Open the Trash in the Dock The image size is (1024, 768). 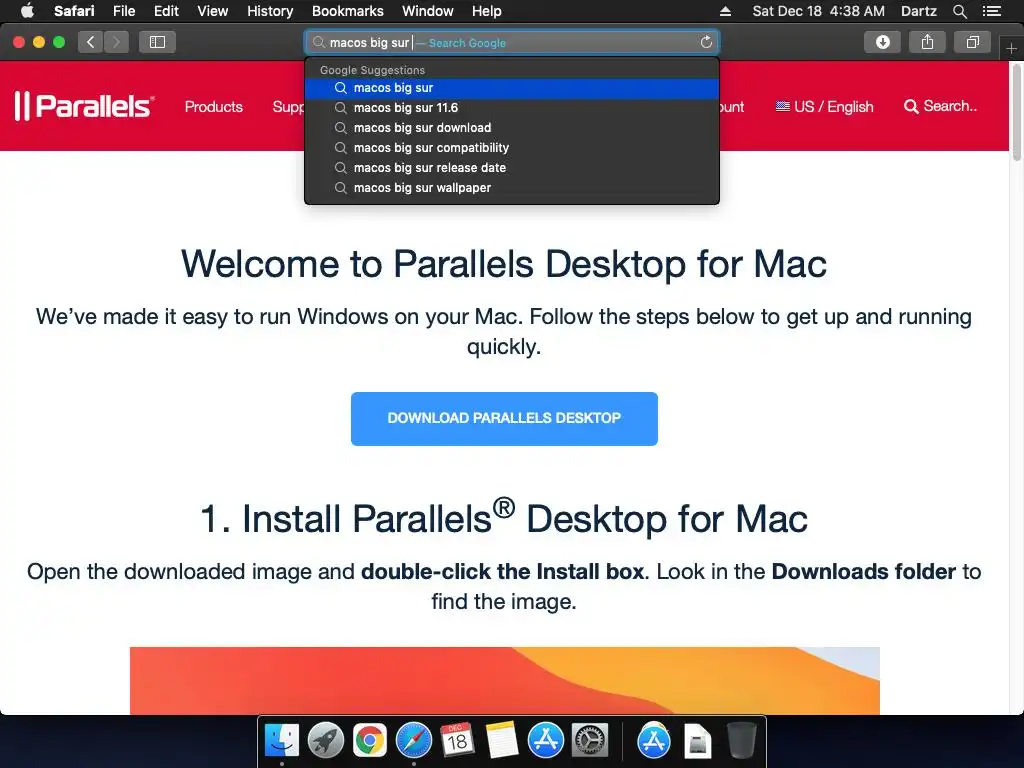pyautogui.click(x=742, y=741)
